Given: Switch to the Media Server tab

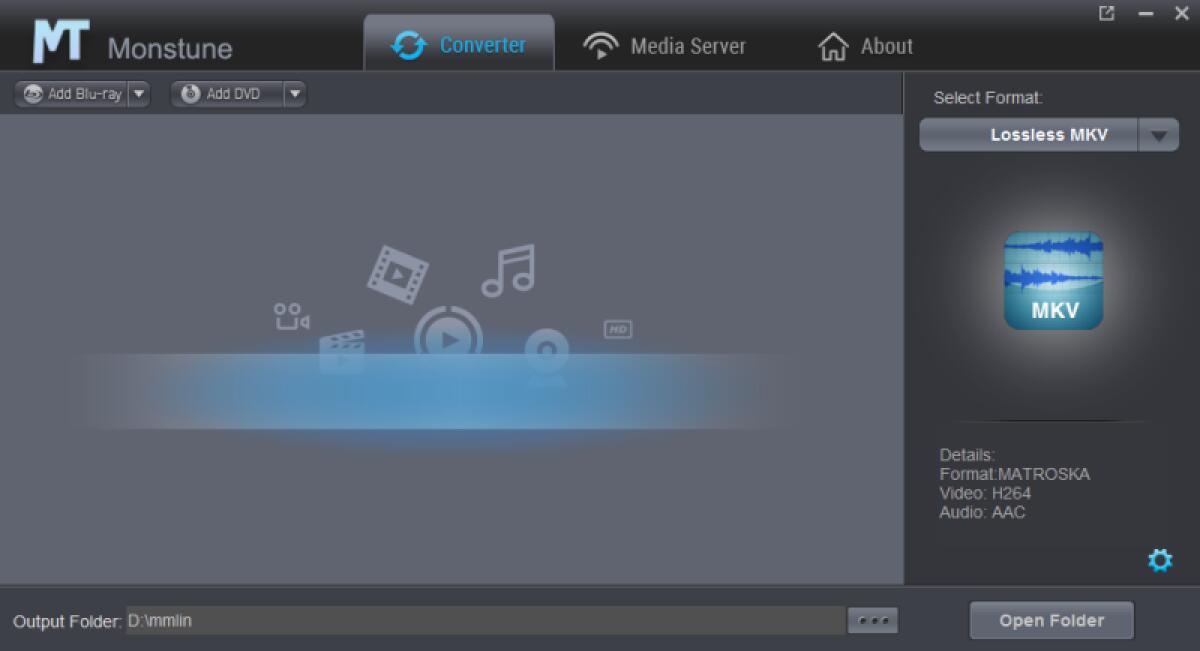Looking at the screenshot, I should [x=665, y=46].
